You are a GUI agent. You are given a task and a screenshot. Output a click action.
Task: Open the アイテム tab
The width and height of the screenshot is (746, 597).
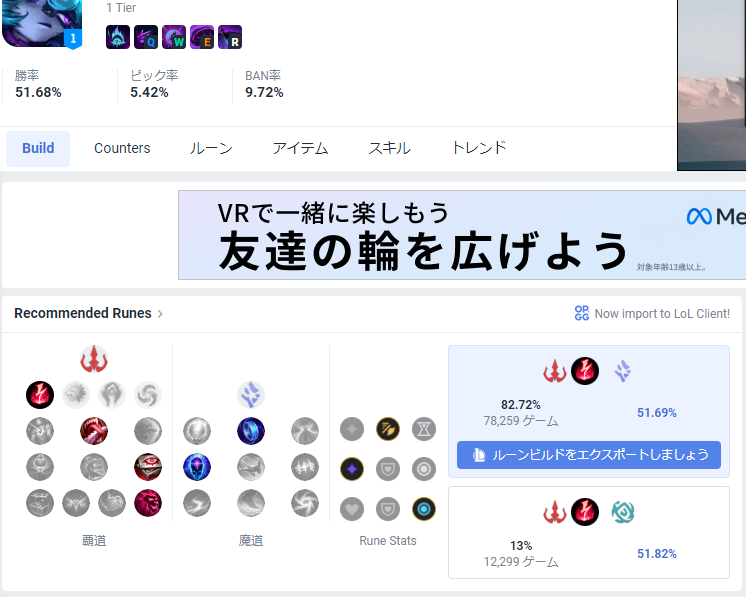pos(300,148)
